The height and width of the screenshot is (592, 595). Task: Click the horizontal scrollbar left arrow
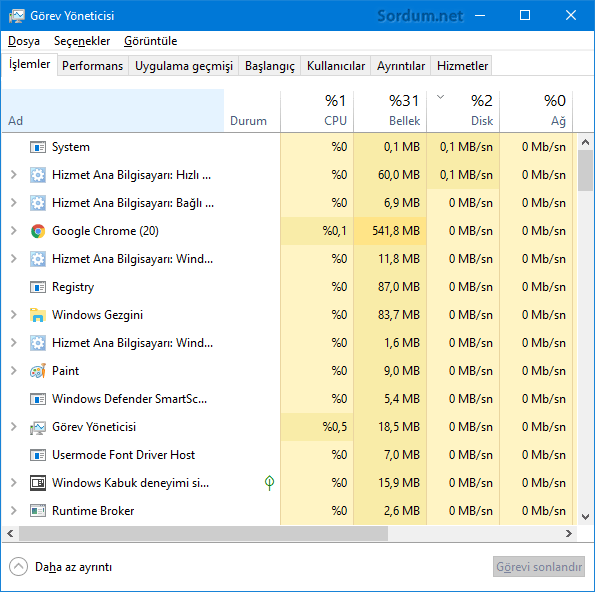[x=10, y=534]
